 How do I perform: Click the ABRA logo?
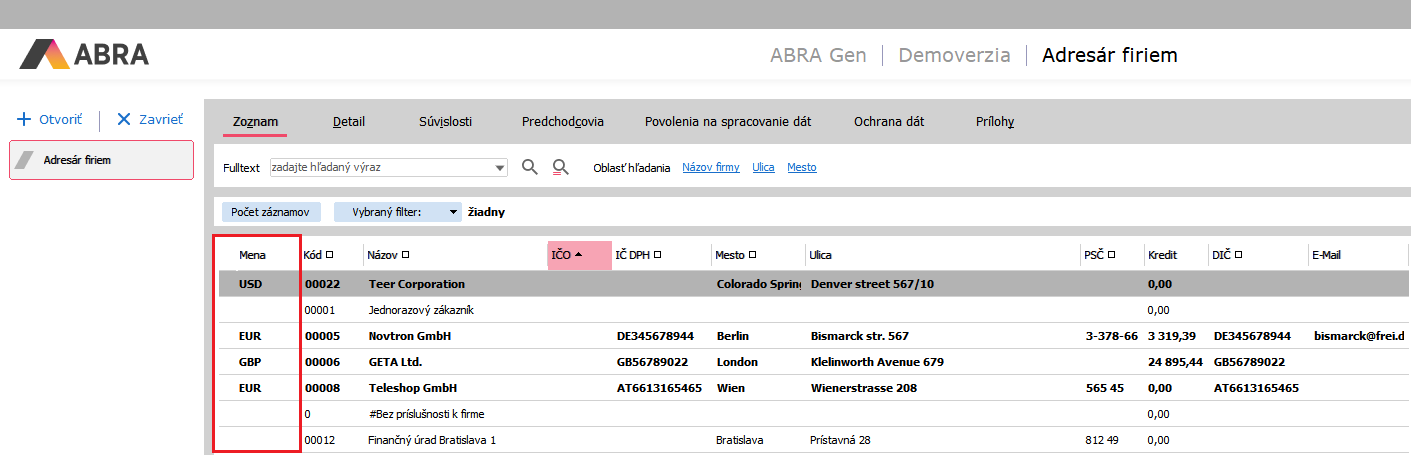[84, 54]
